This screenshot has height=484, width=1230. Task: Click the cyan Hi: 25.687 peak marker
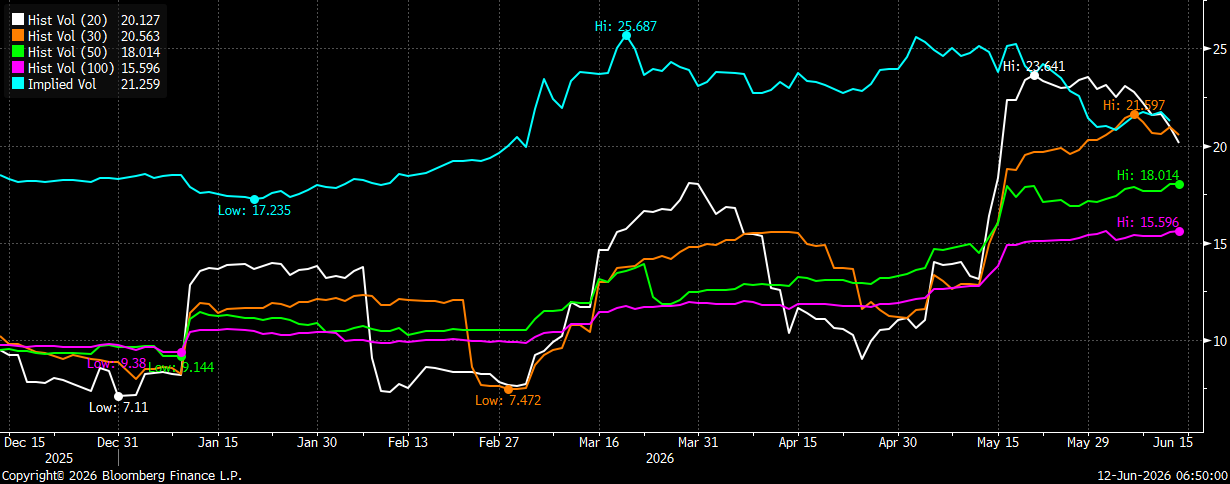(627, 35)
